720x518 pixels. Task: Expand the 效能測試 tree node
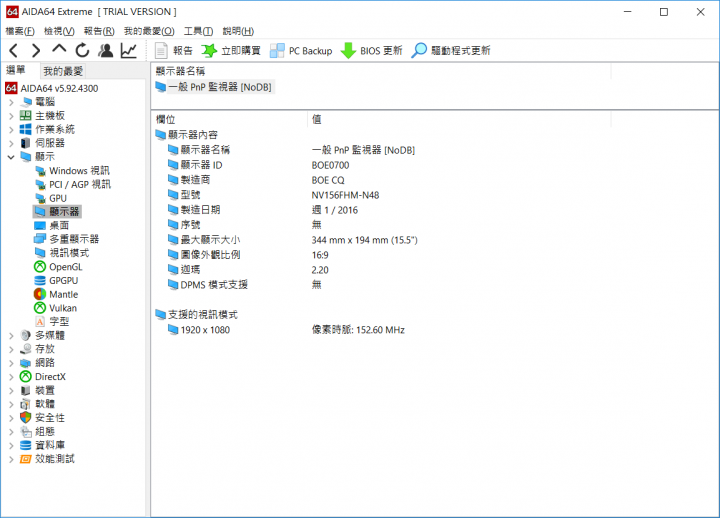[x=11, y=459]
